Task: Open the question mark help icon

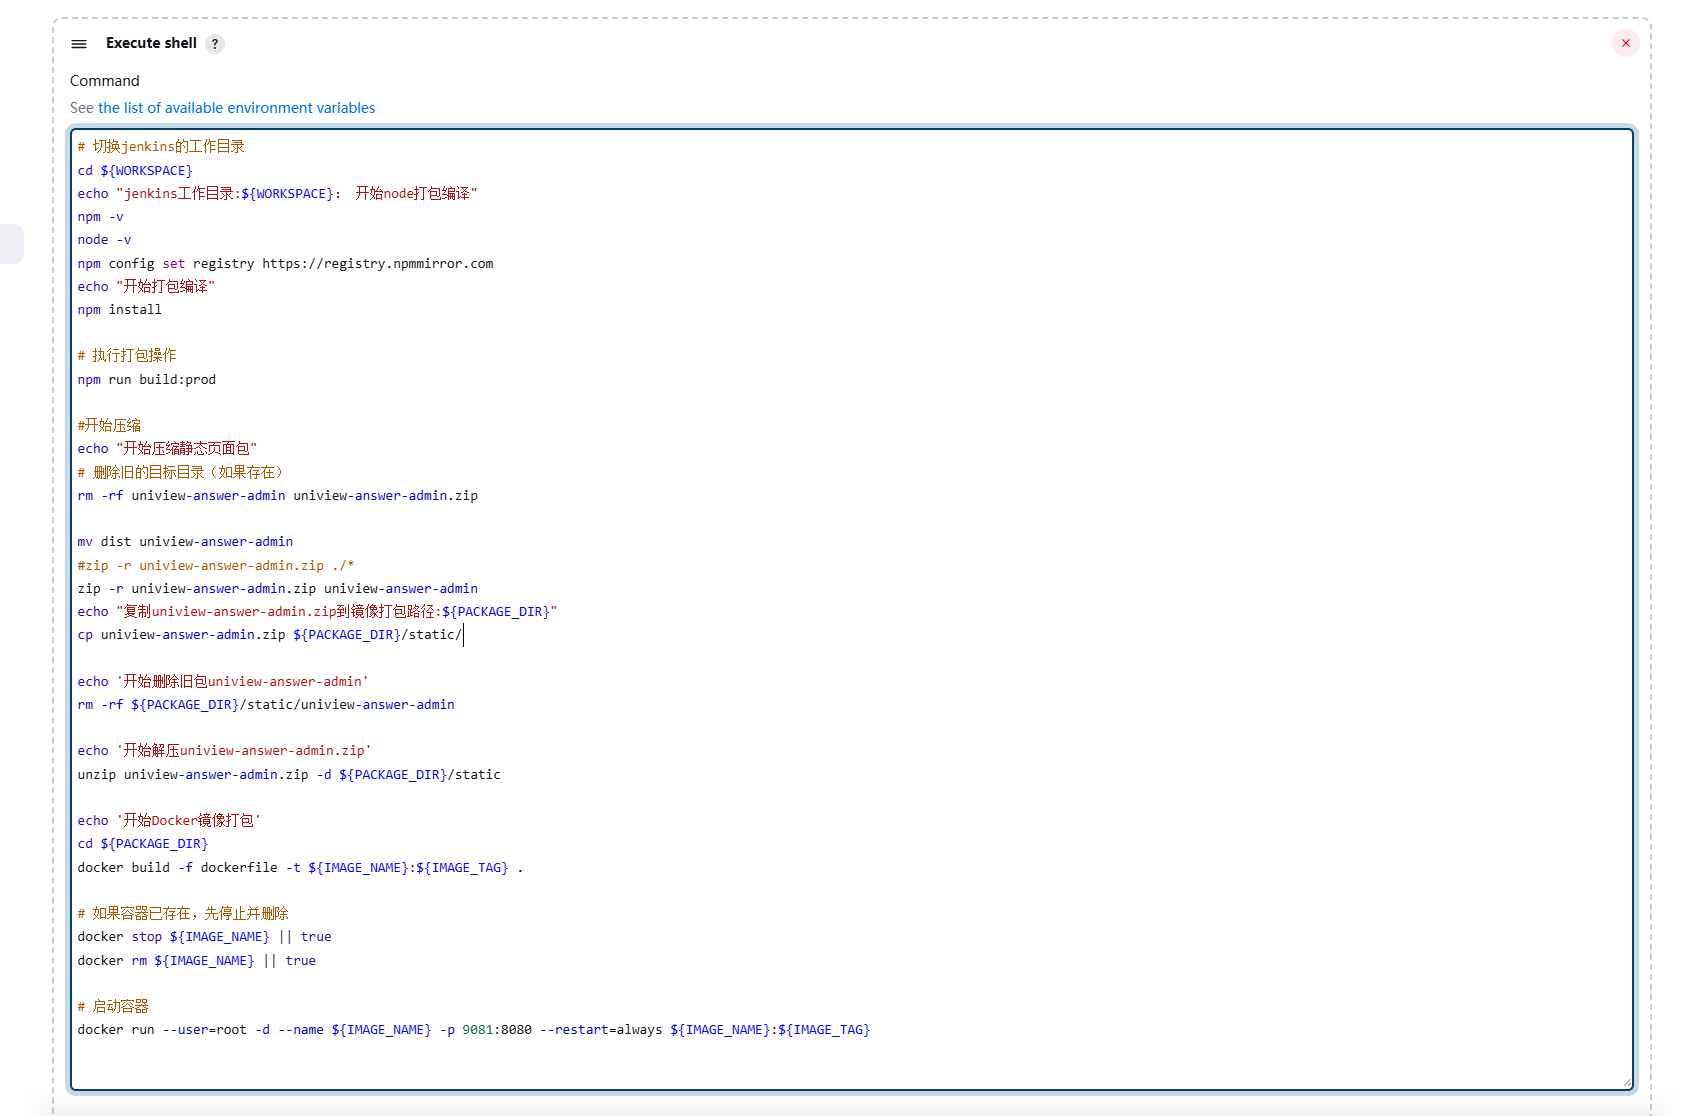Action: 214,44
